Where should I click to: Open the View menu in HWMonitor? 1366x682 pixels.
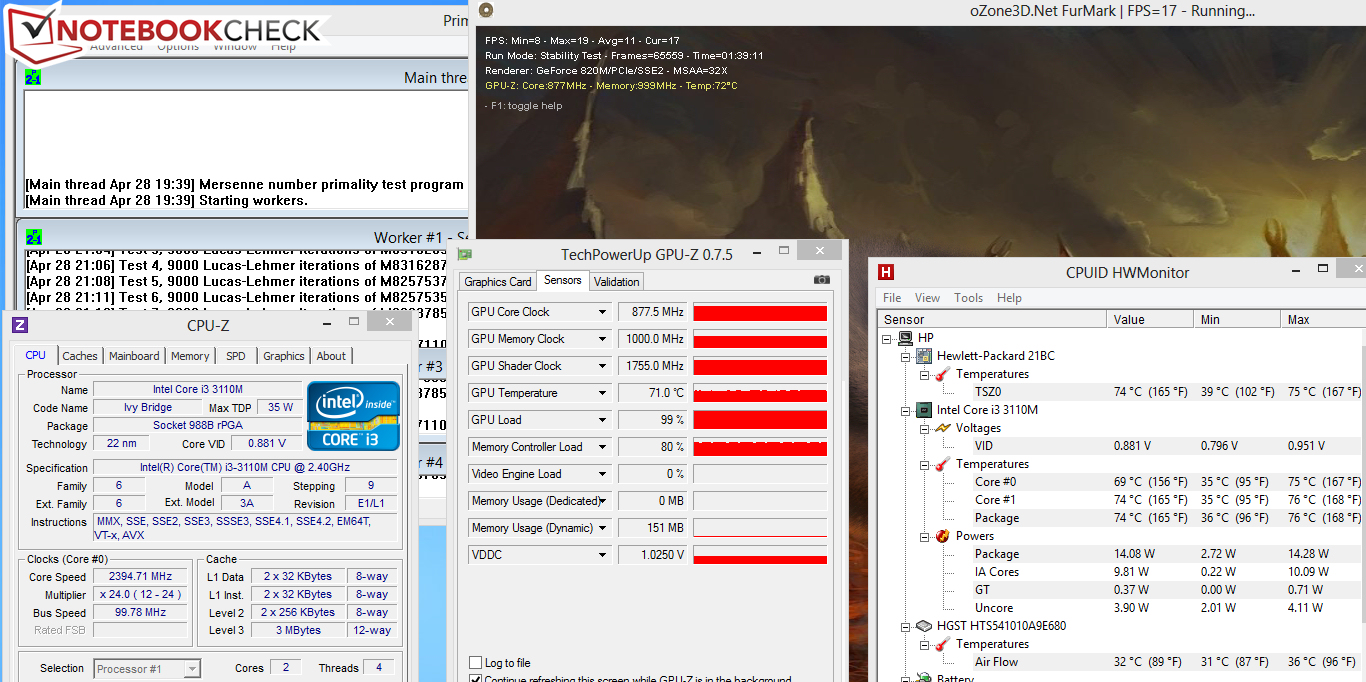pos(927,298)
